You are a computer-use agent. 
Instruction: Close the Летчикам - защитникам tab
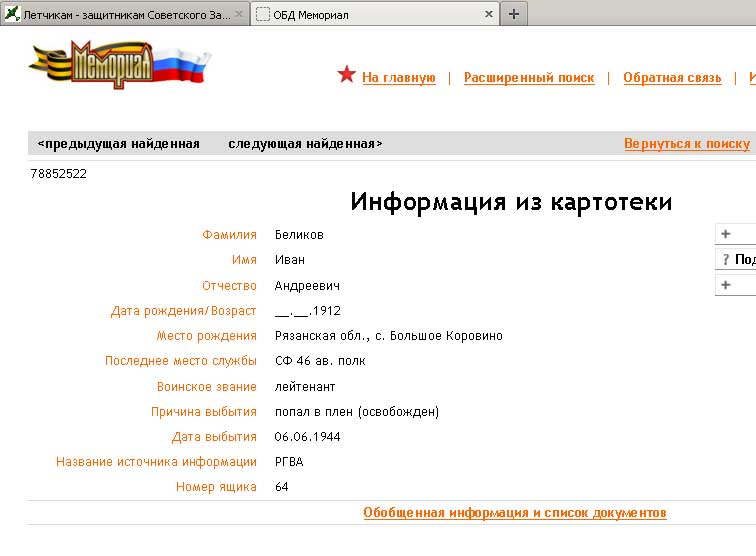(239, 14)
